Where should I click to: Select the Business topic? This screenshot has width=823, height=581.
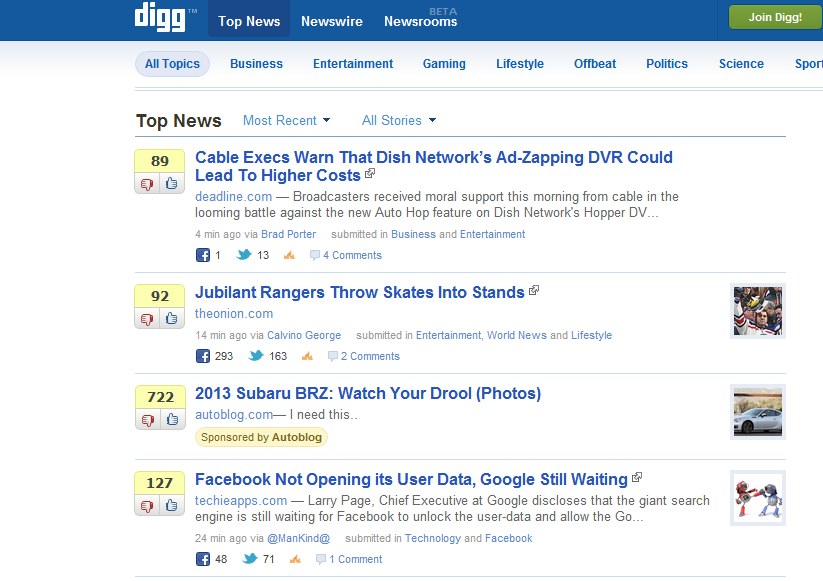(x=256, y=64)
